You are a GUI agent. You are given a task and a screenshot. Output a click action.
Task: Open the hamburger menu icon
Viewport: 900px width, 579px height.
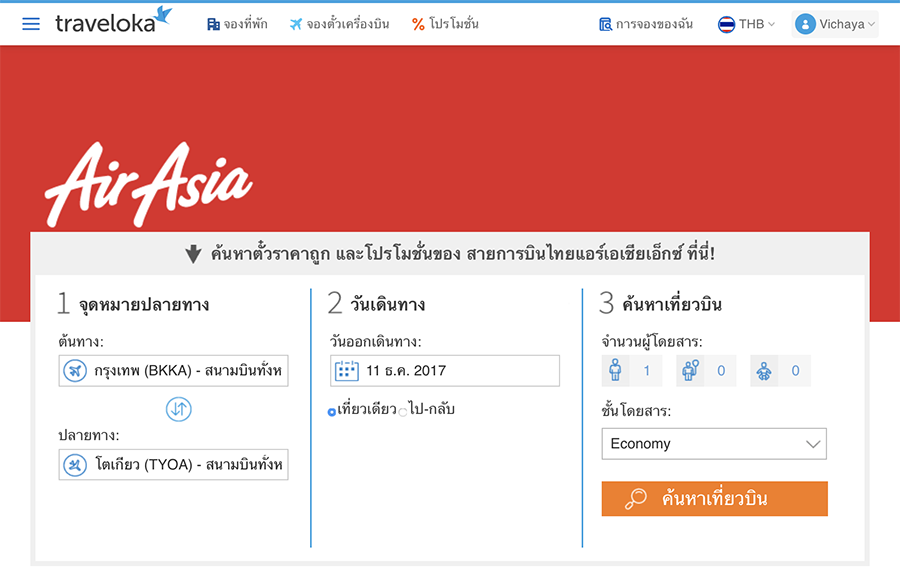pyautogui.click(x=31, y=24)
